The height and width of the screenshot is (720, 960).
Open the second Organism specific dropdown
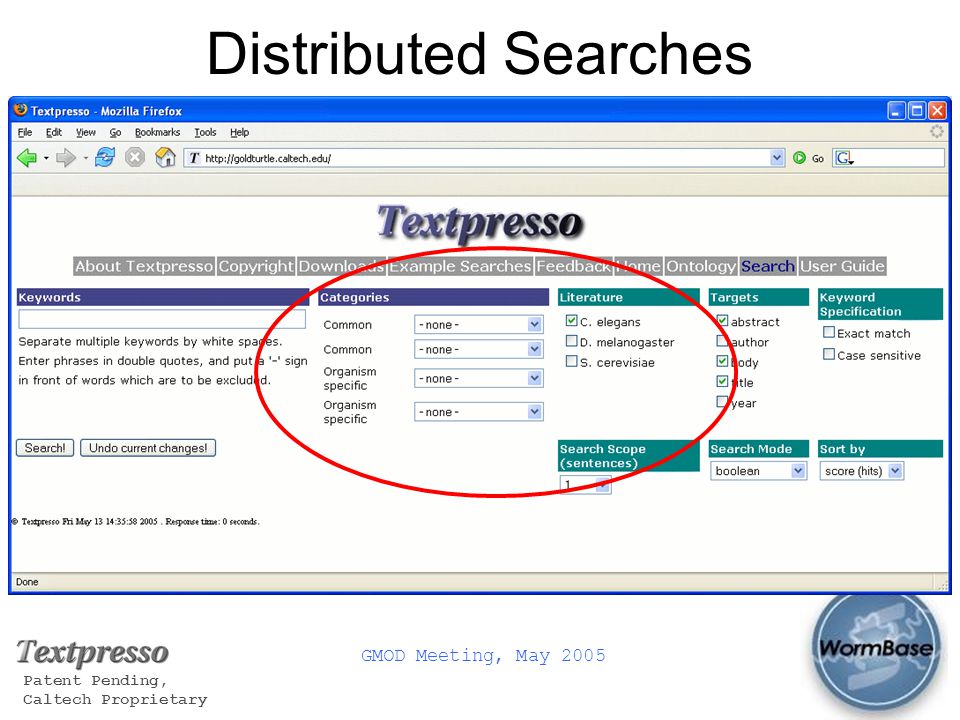479,412
